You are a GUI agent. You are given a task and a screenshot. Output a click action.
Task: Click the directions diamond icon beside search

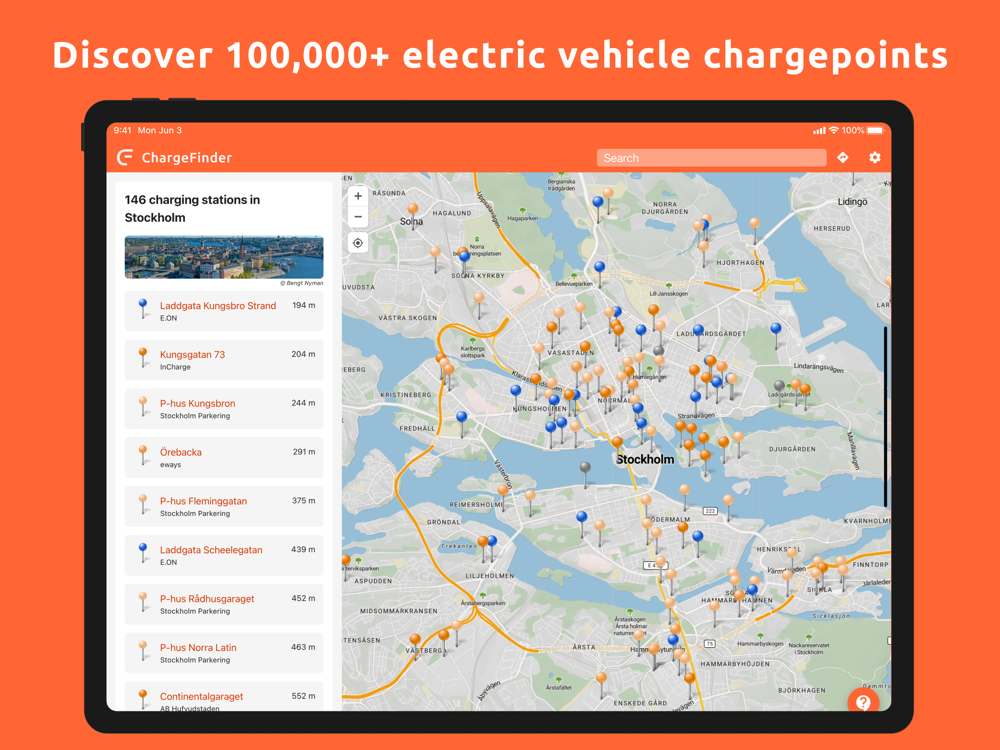[x=842, y=158]
